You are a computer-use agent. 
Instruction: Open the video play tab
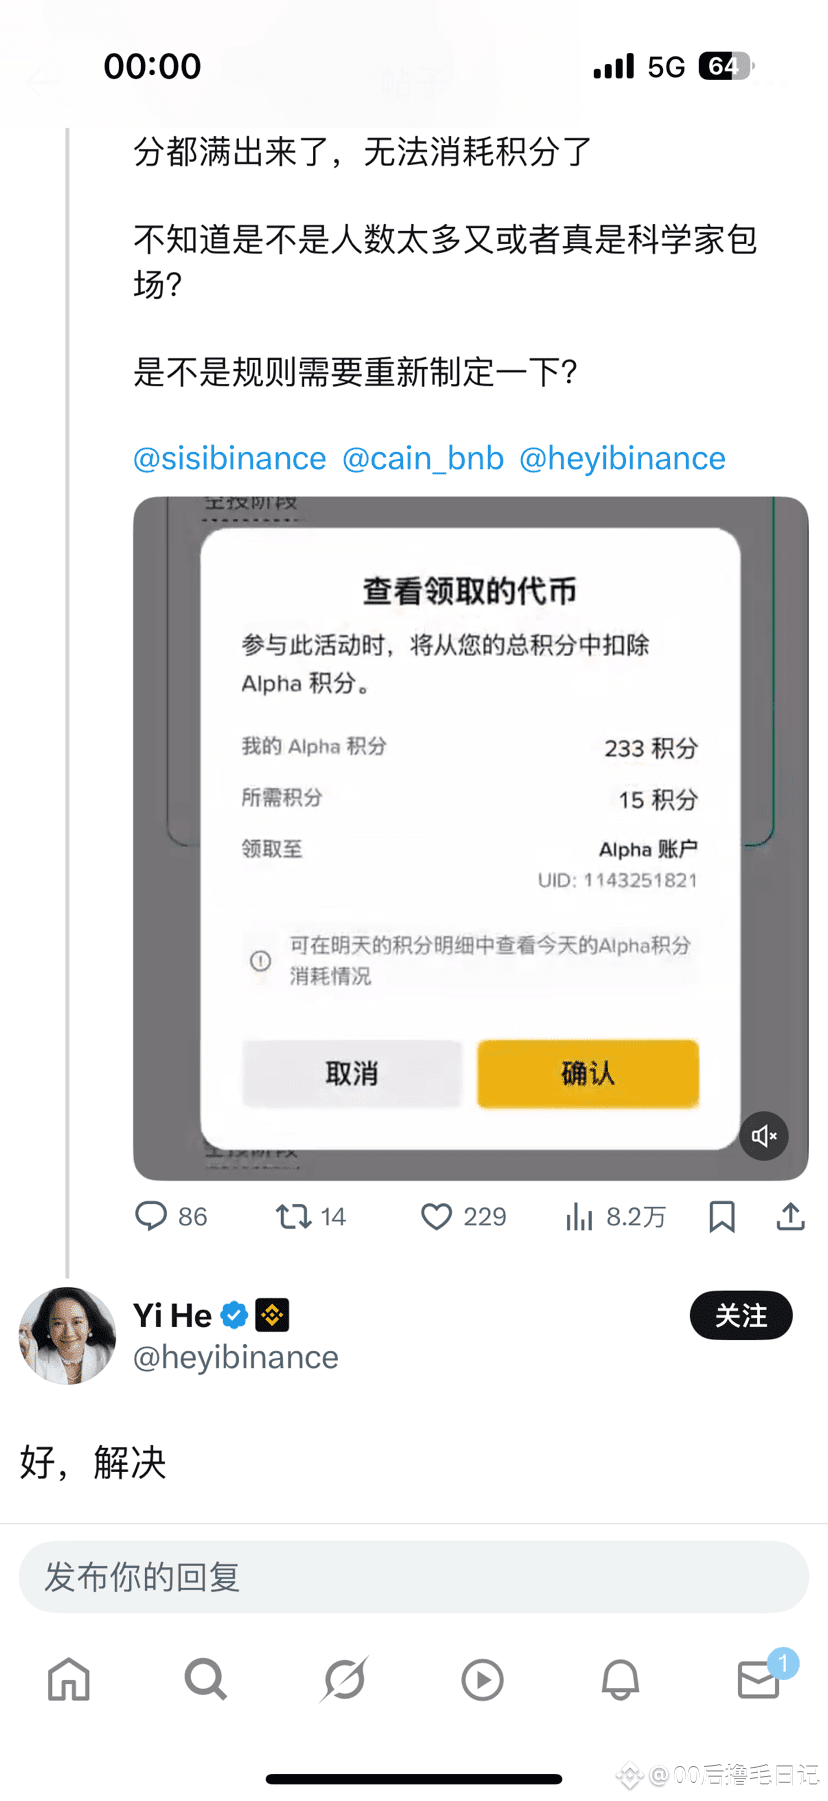[482, 1679]
